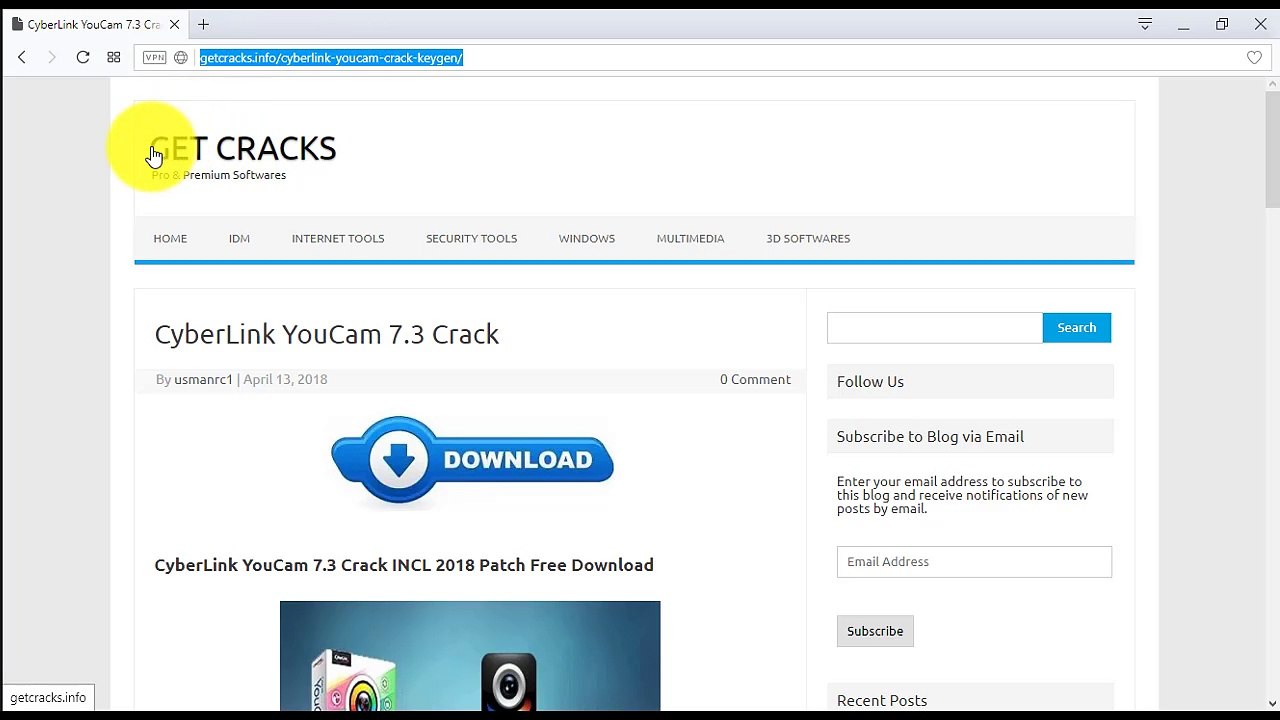Screen dimensions: 1280x720
Task: Click the address bar URL
Action: 331,58
